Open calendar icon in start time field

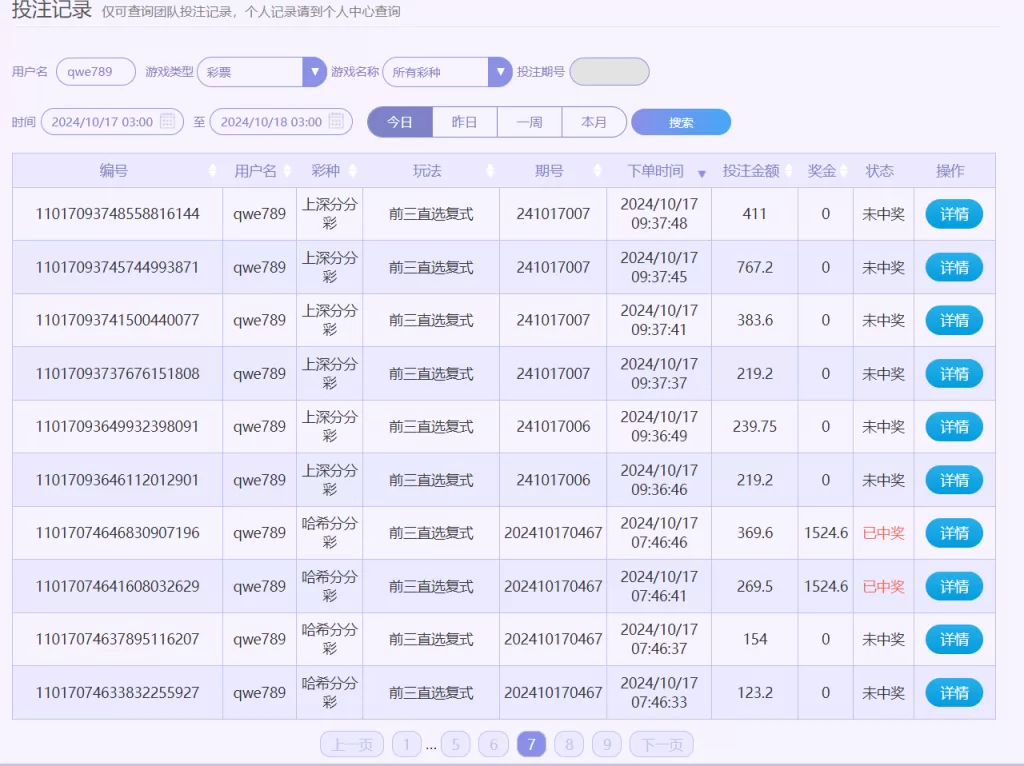click(167, 121)
